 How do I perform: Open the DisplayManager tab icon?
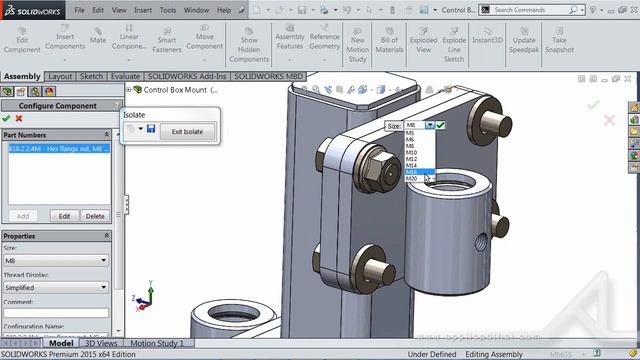click(49, 91)
